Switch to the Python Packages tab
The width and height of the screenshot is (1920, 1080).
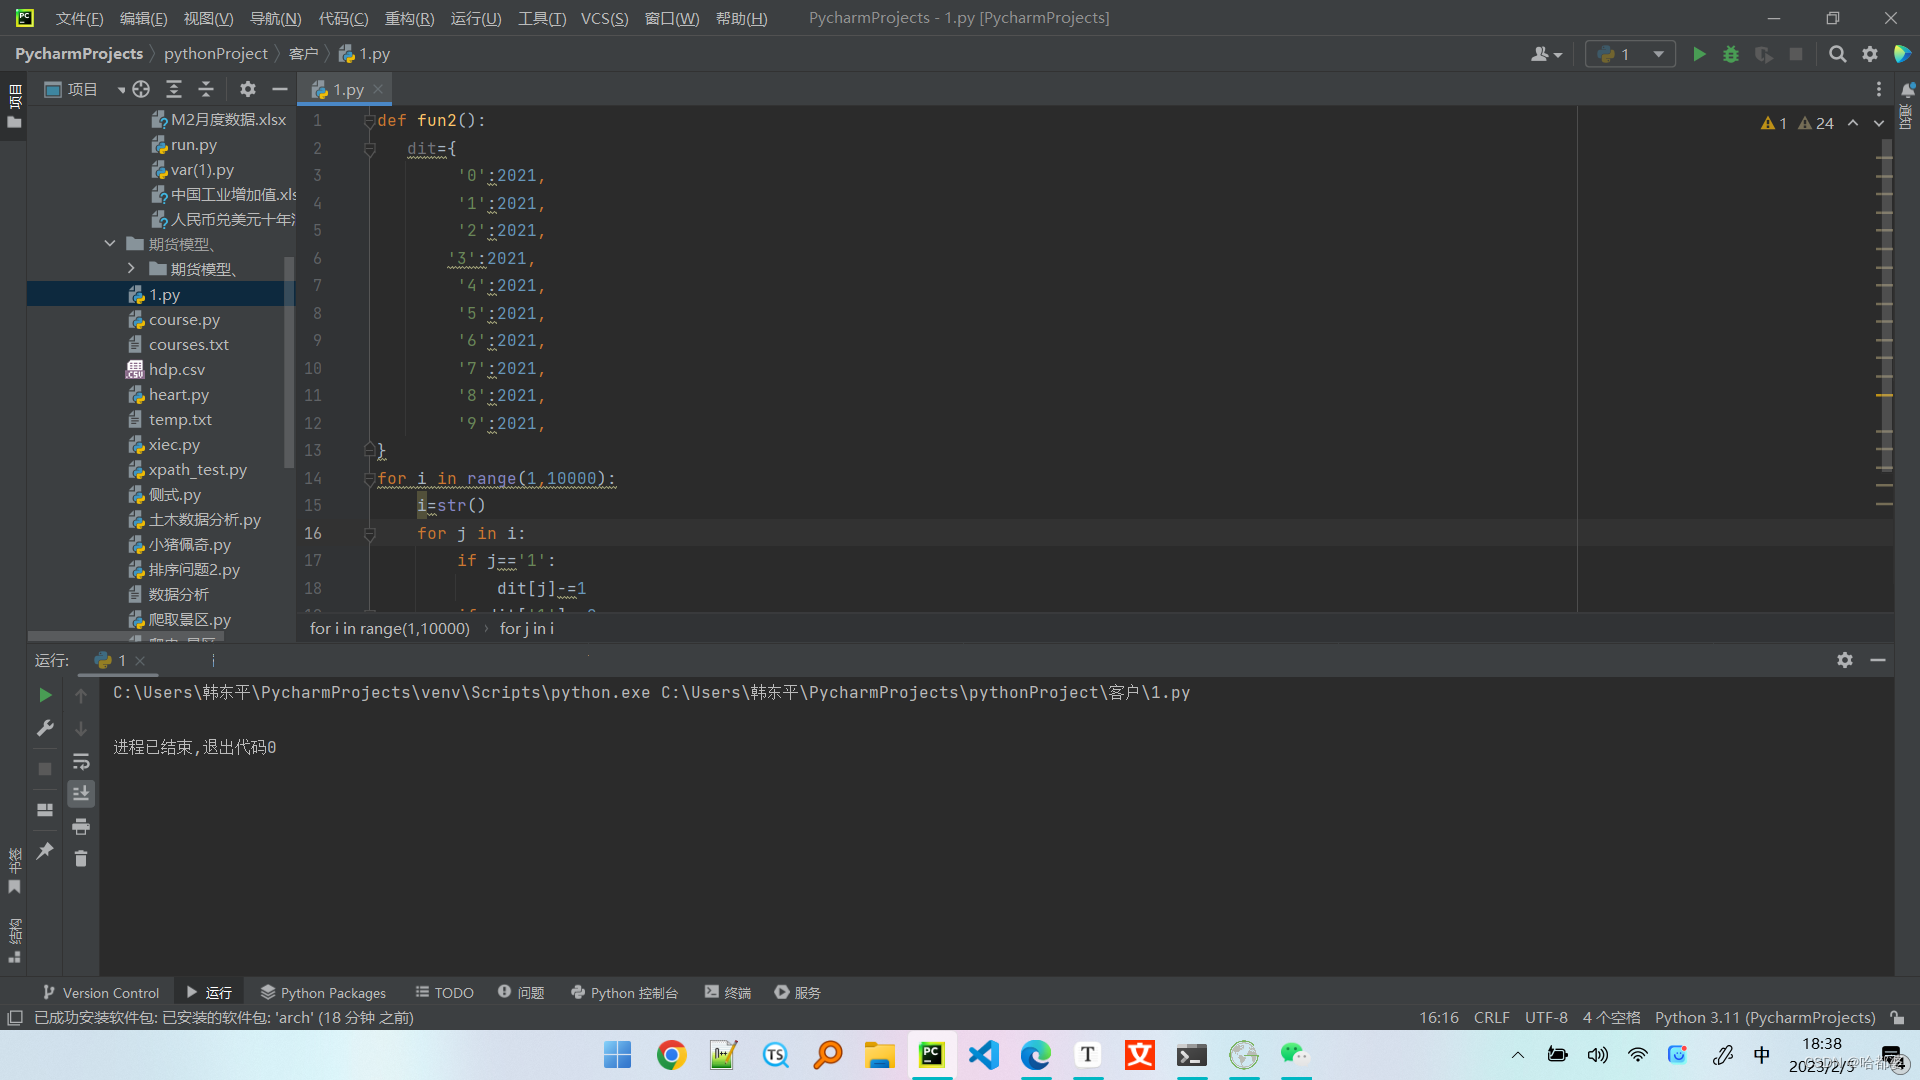(323, 993)
